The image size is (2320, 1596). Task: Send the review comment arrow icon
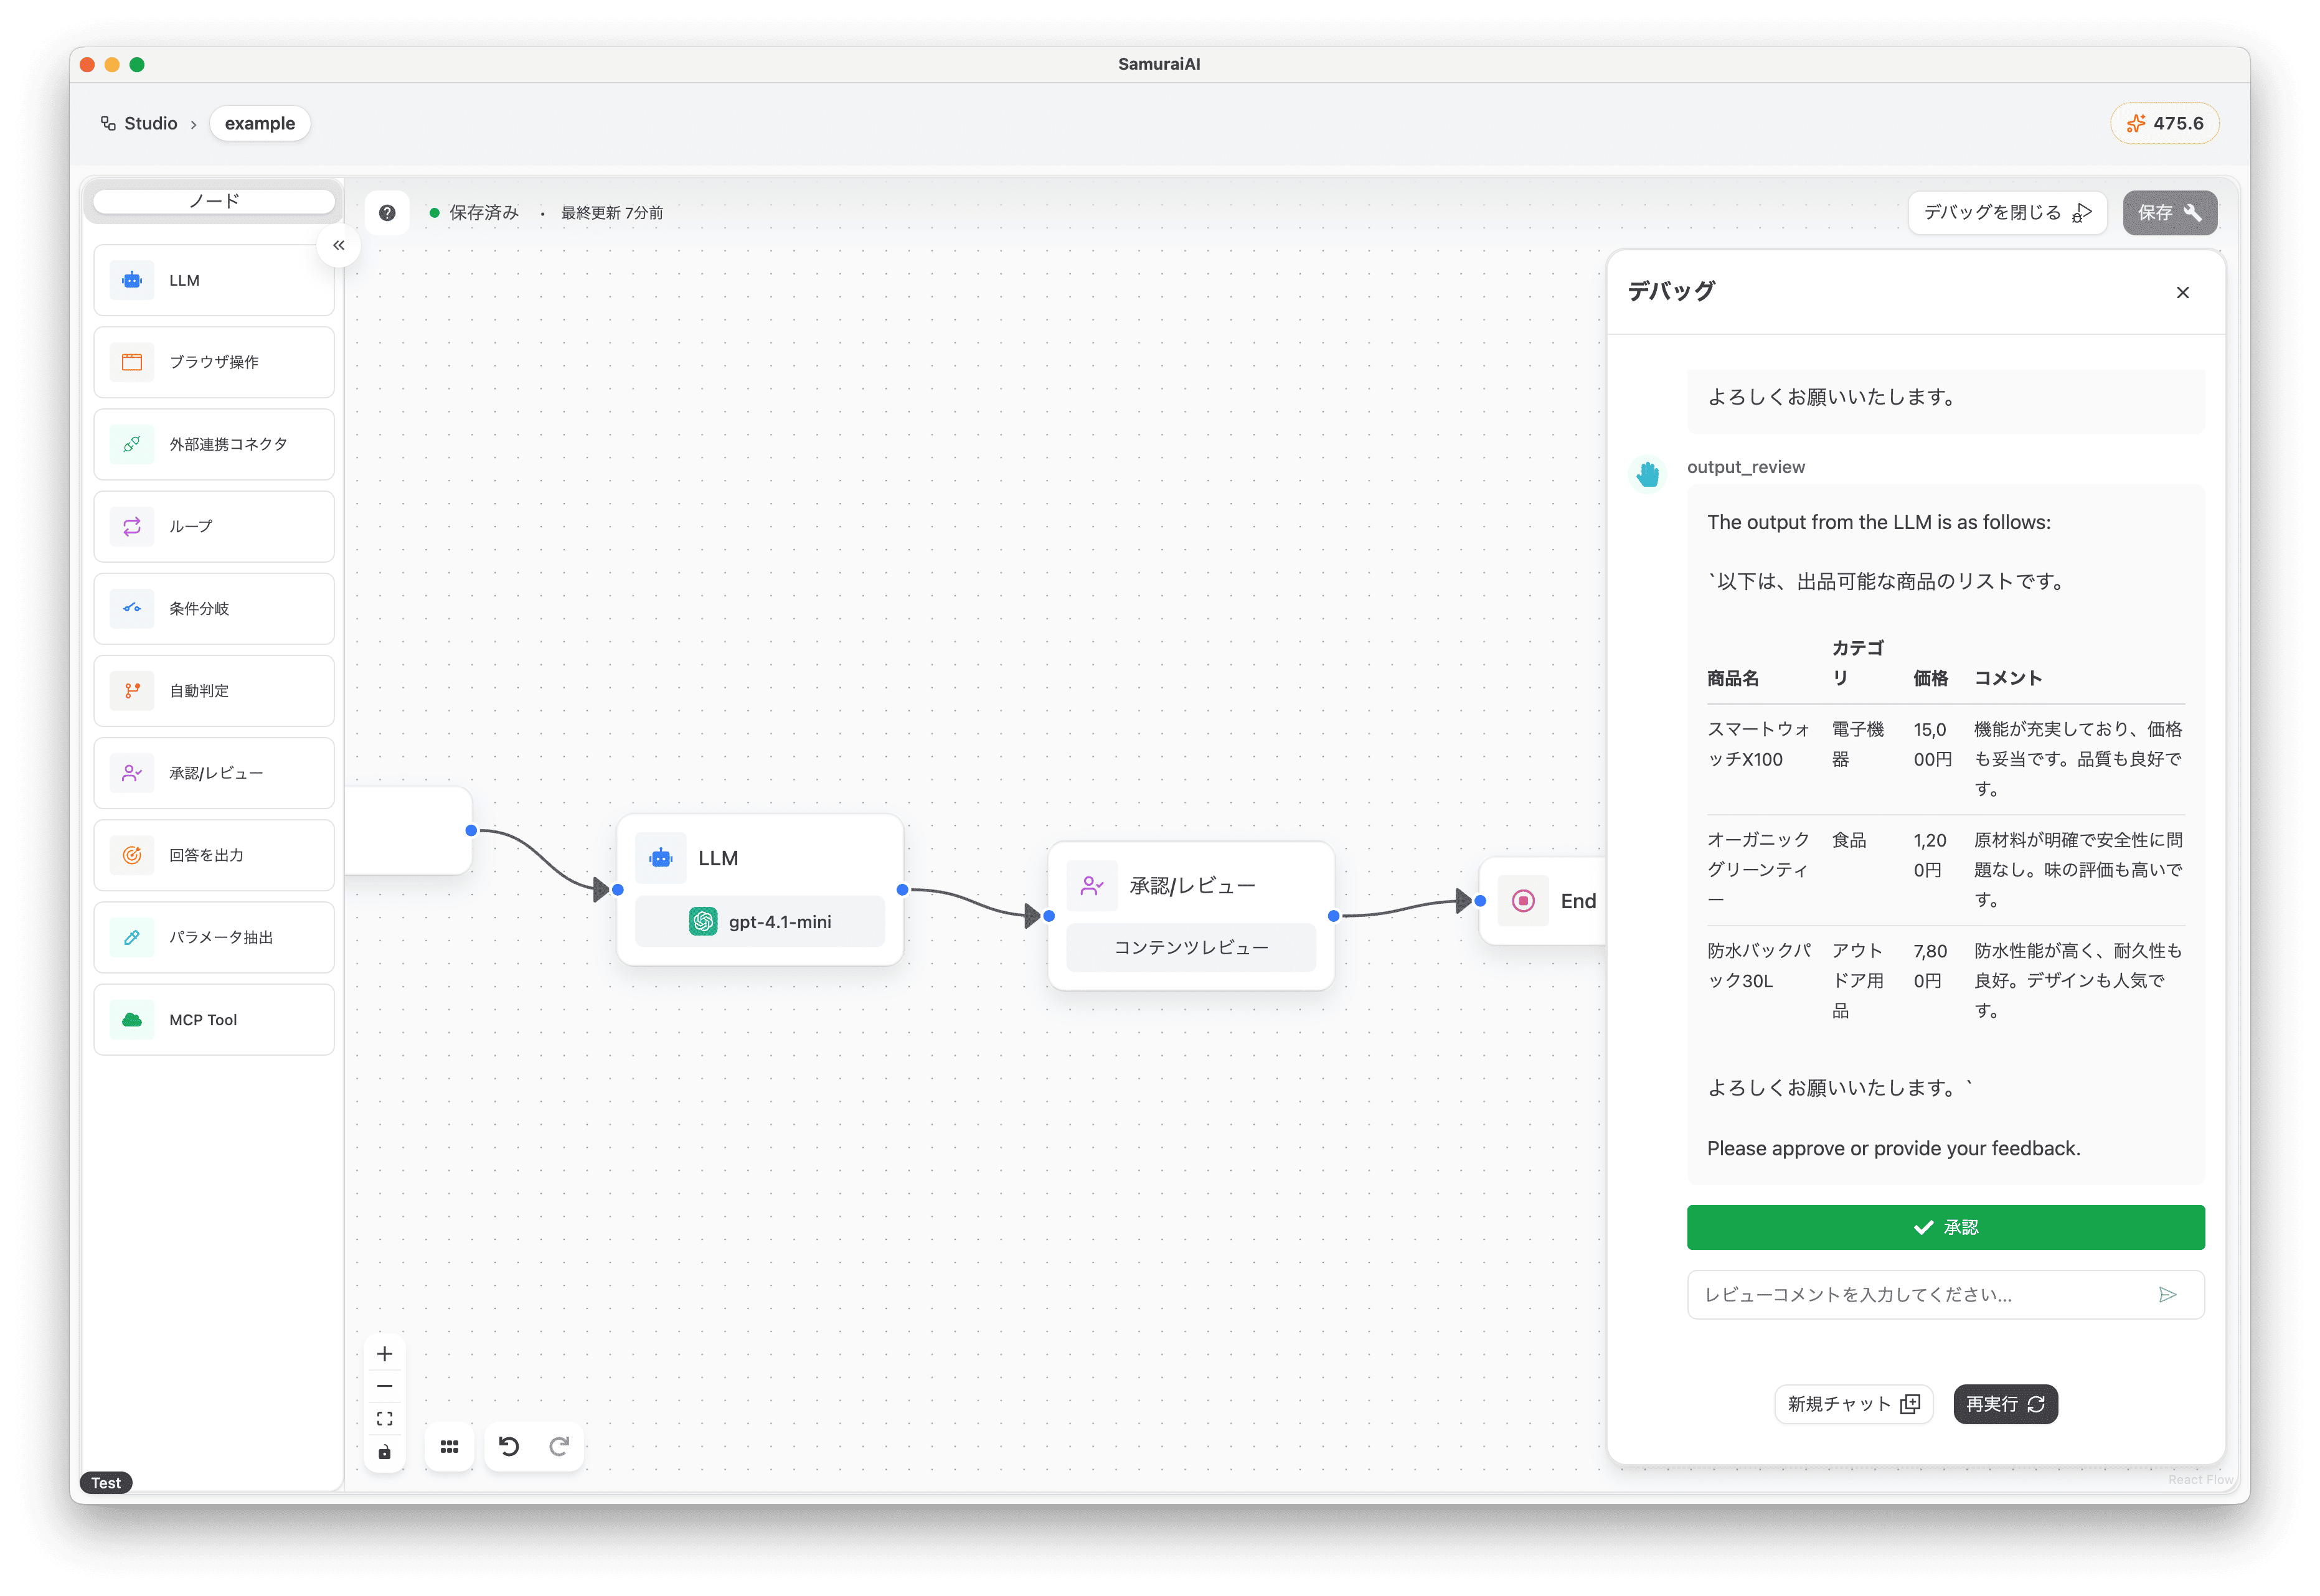click(2167, 1295)
